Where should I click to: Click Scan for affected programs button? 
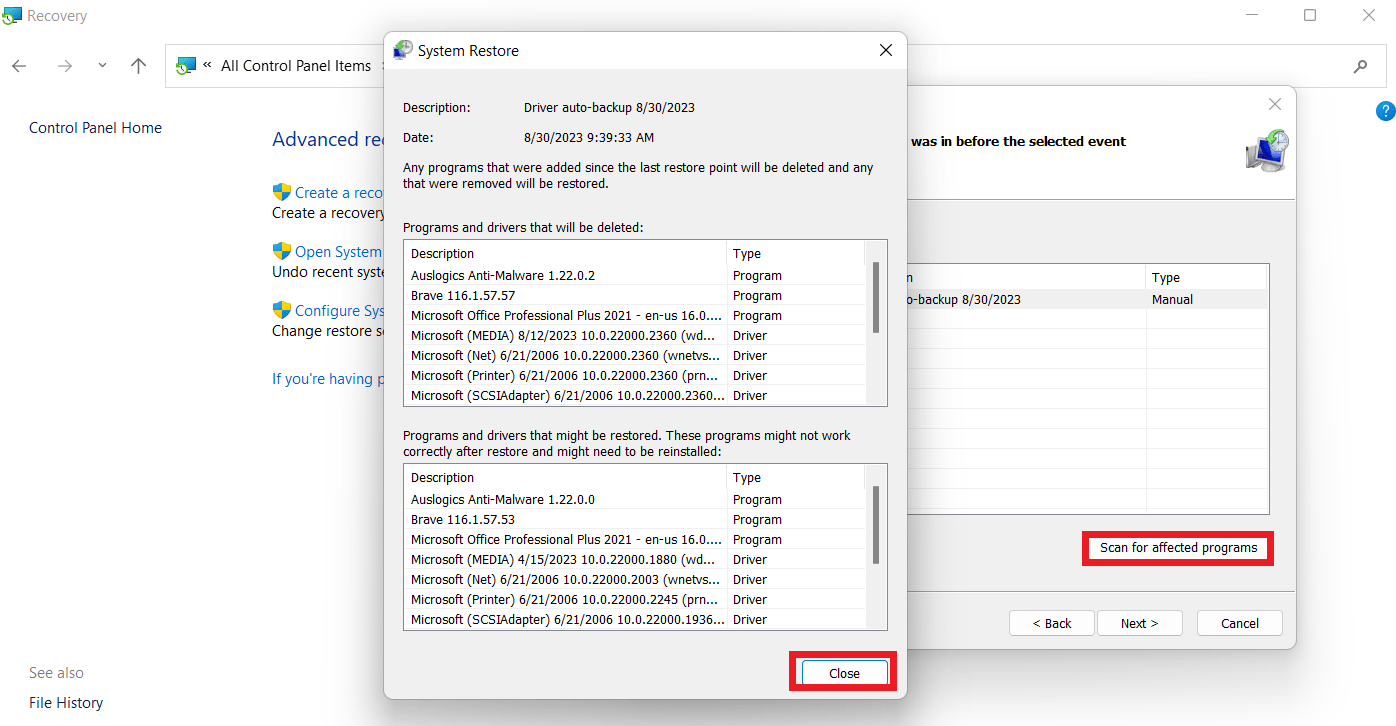coord(1178,548)
